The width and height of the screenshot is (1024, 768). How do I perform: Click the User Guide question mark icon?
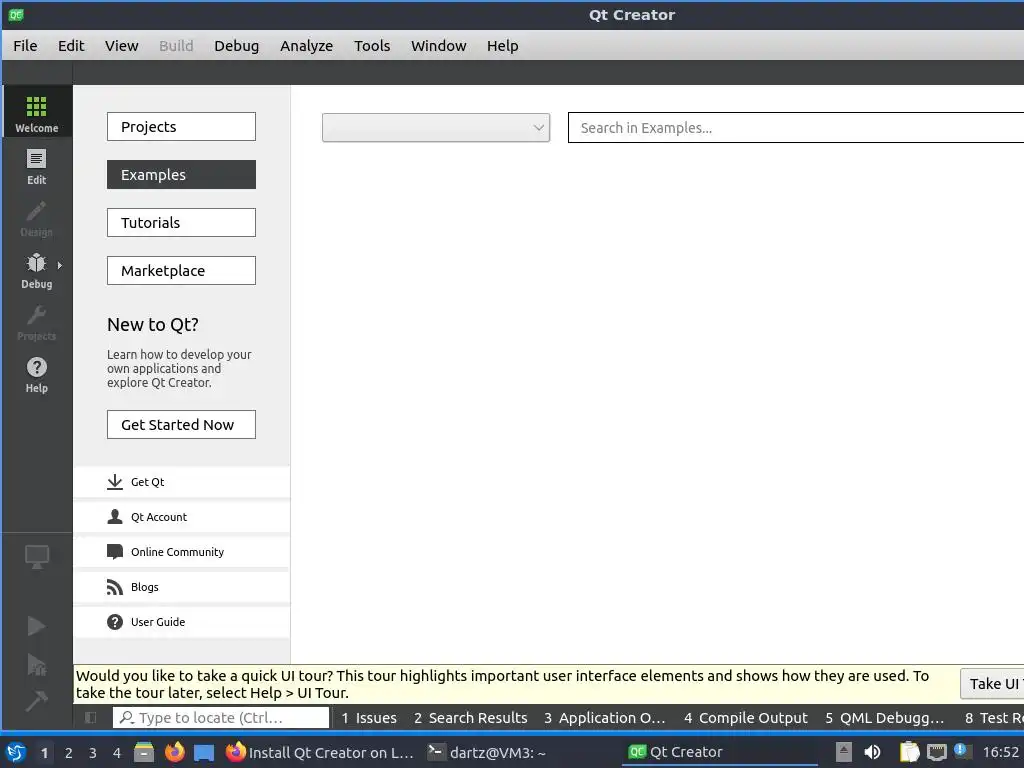click(x=115, y=622)
